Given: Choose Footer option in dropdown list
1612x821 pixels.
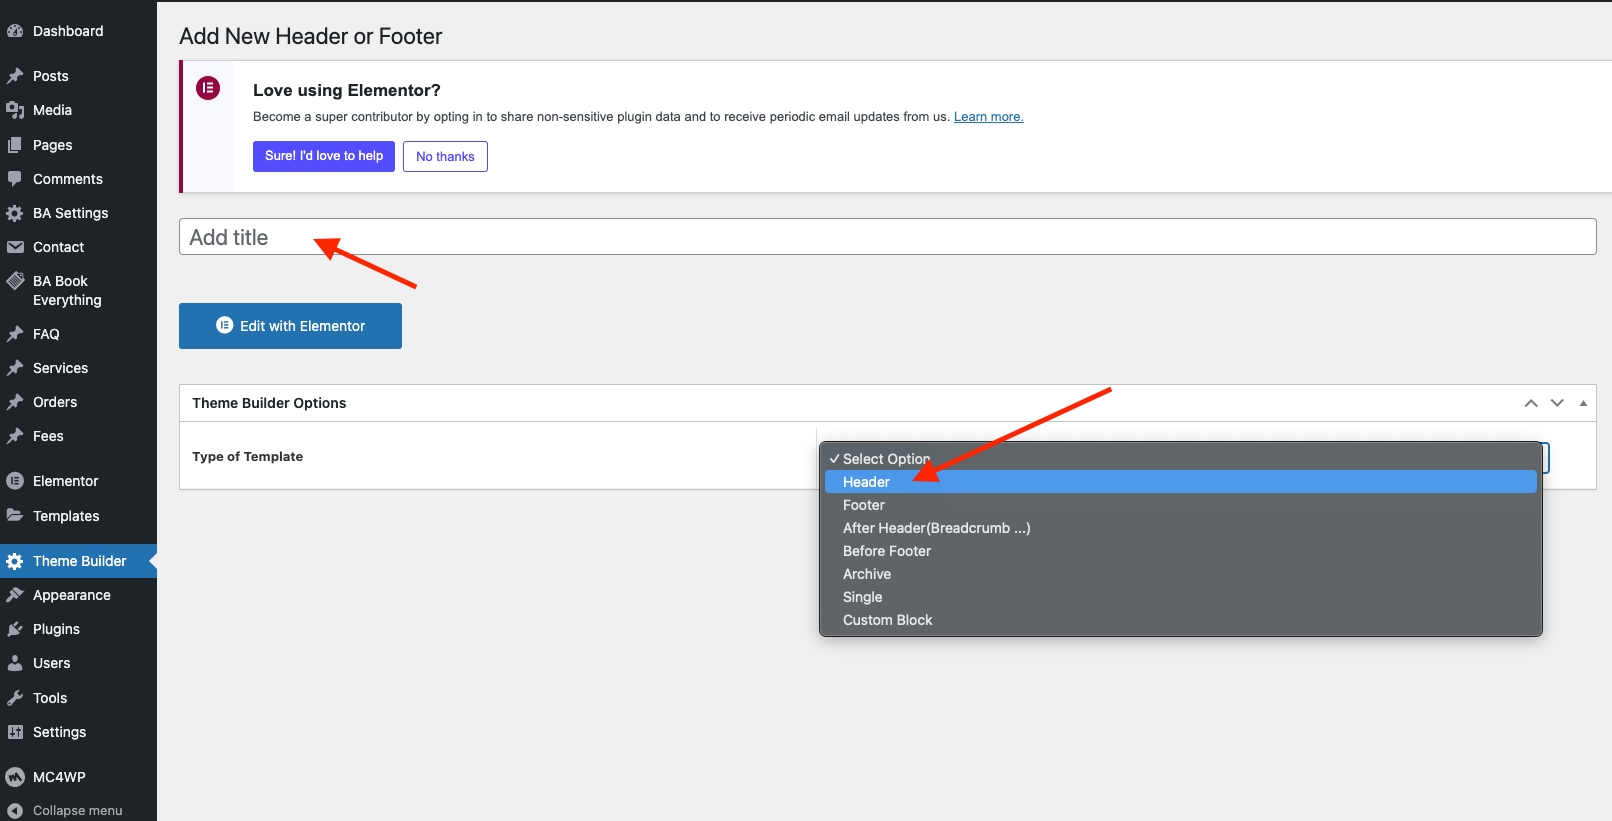Looking at the screenshot, I should coord(864,505).
